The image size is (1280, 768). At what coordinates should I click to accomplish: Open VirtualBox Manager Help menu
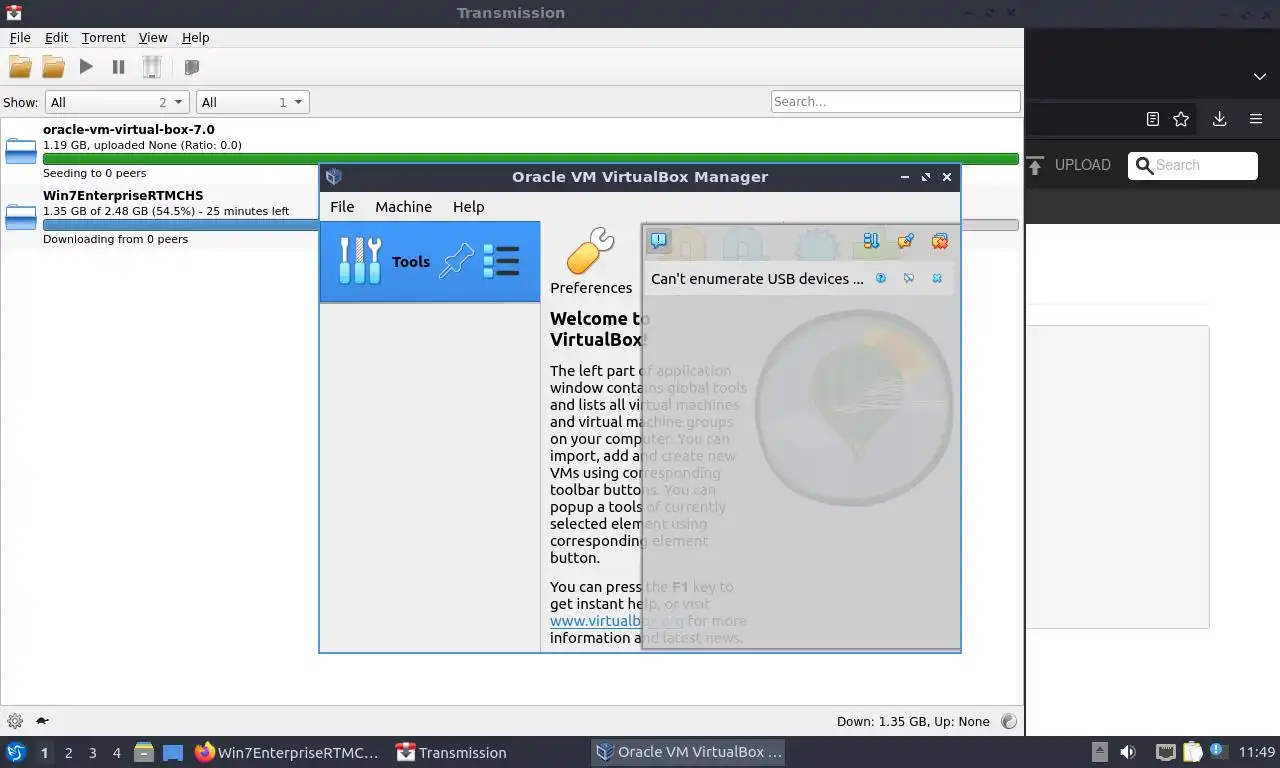point(468,207)
